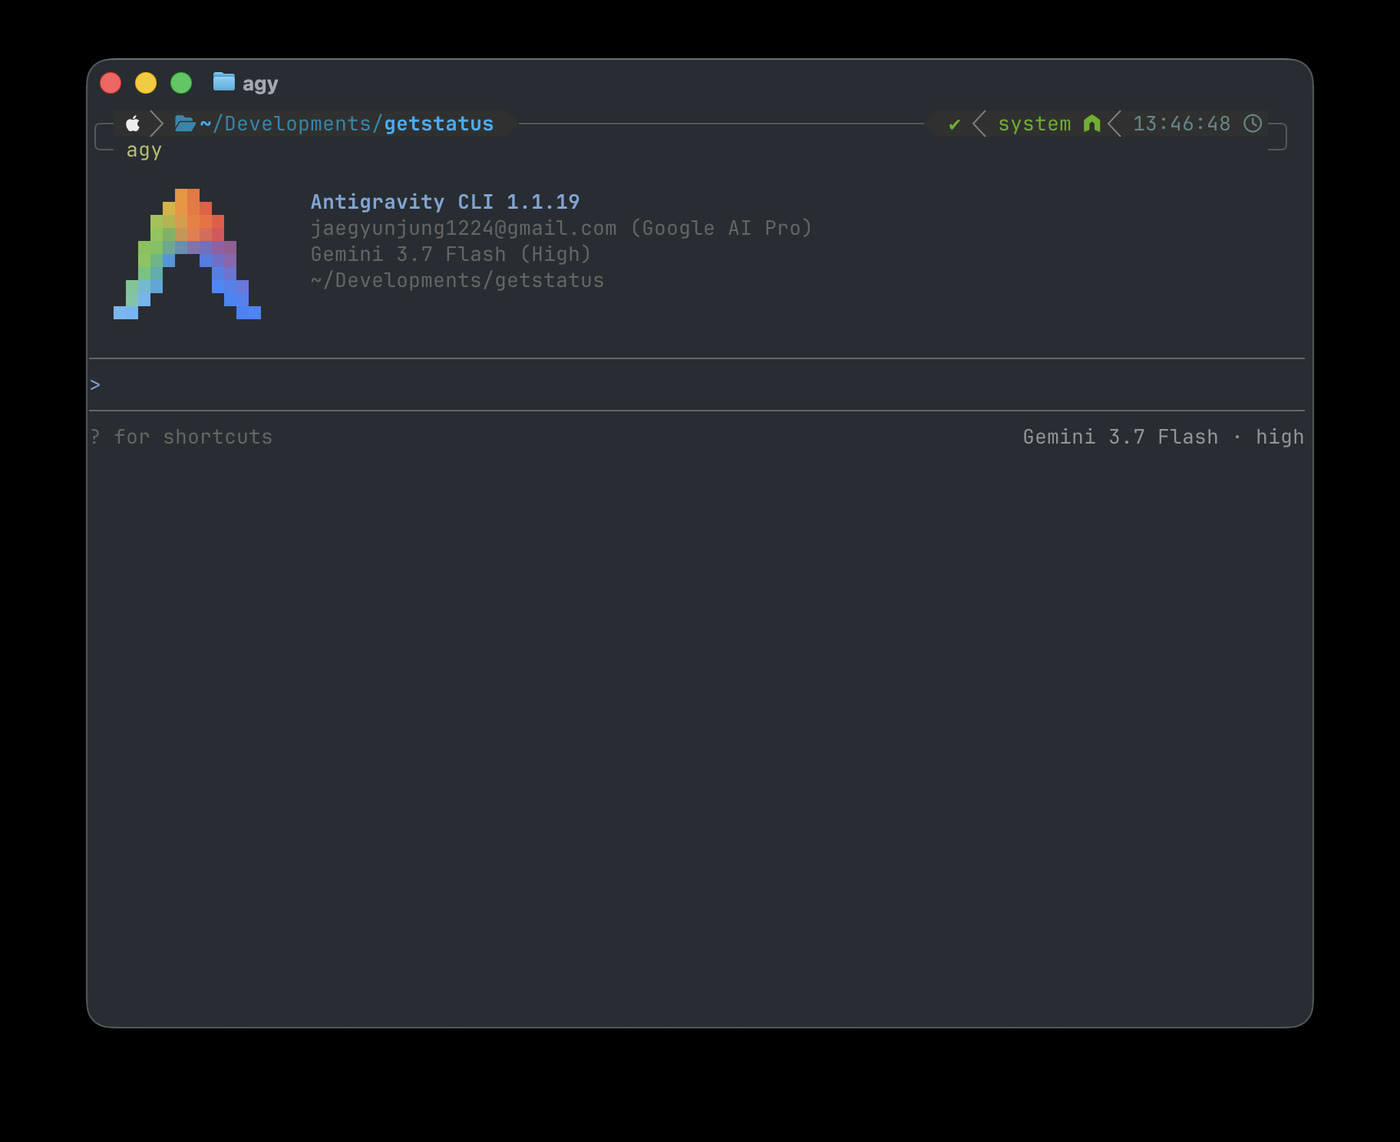Click the open folder icon in prompt

[x=185, y=124]
